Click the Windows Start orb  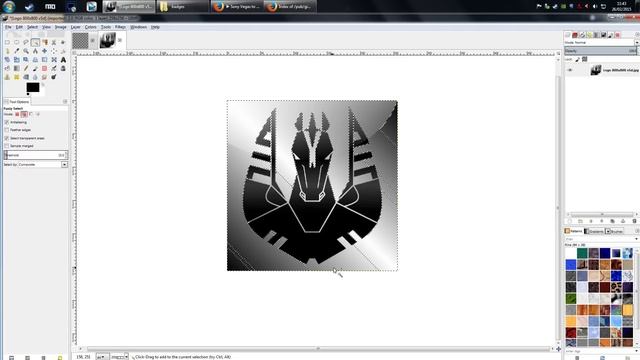pos(9,6)
